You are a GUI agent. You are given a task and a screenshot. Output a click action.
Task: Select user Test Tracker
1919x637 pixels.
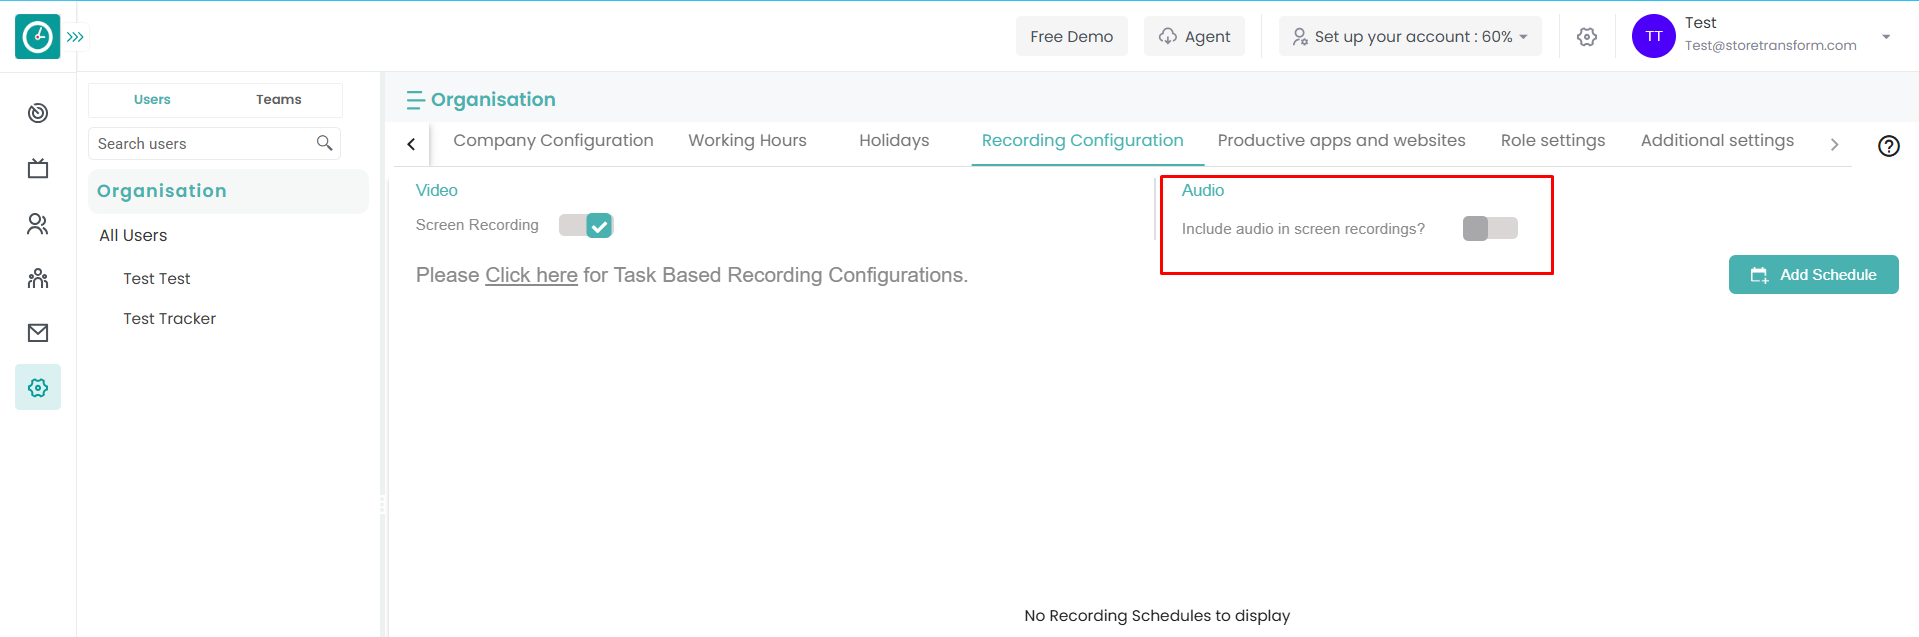coord(169,319)
